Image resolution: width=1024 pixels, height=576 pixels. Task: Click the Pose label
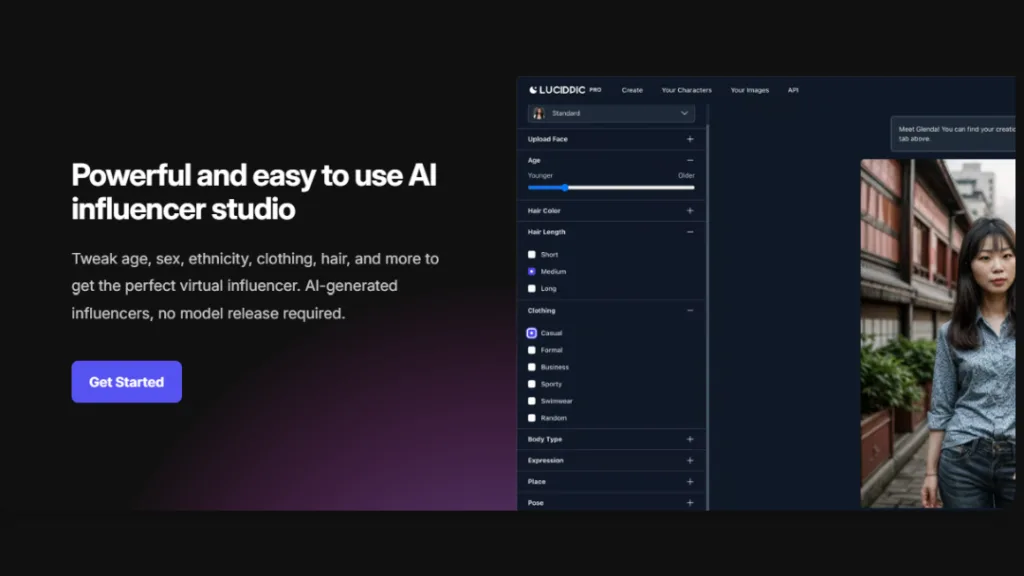(x=536, y=503)
